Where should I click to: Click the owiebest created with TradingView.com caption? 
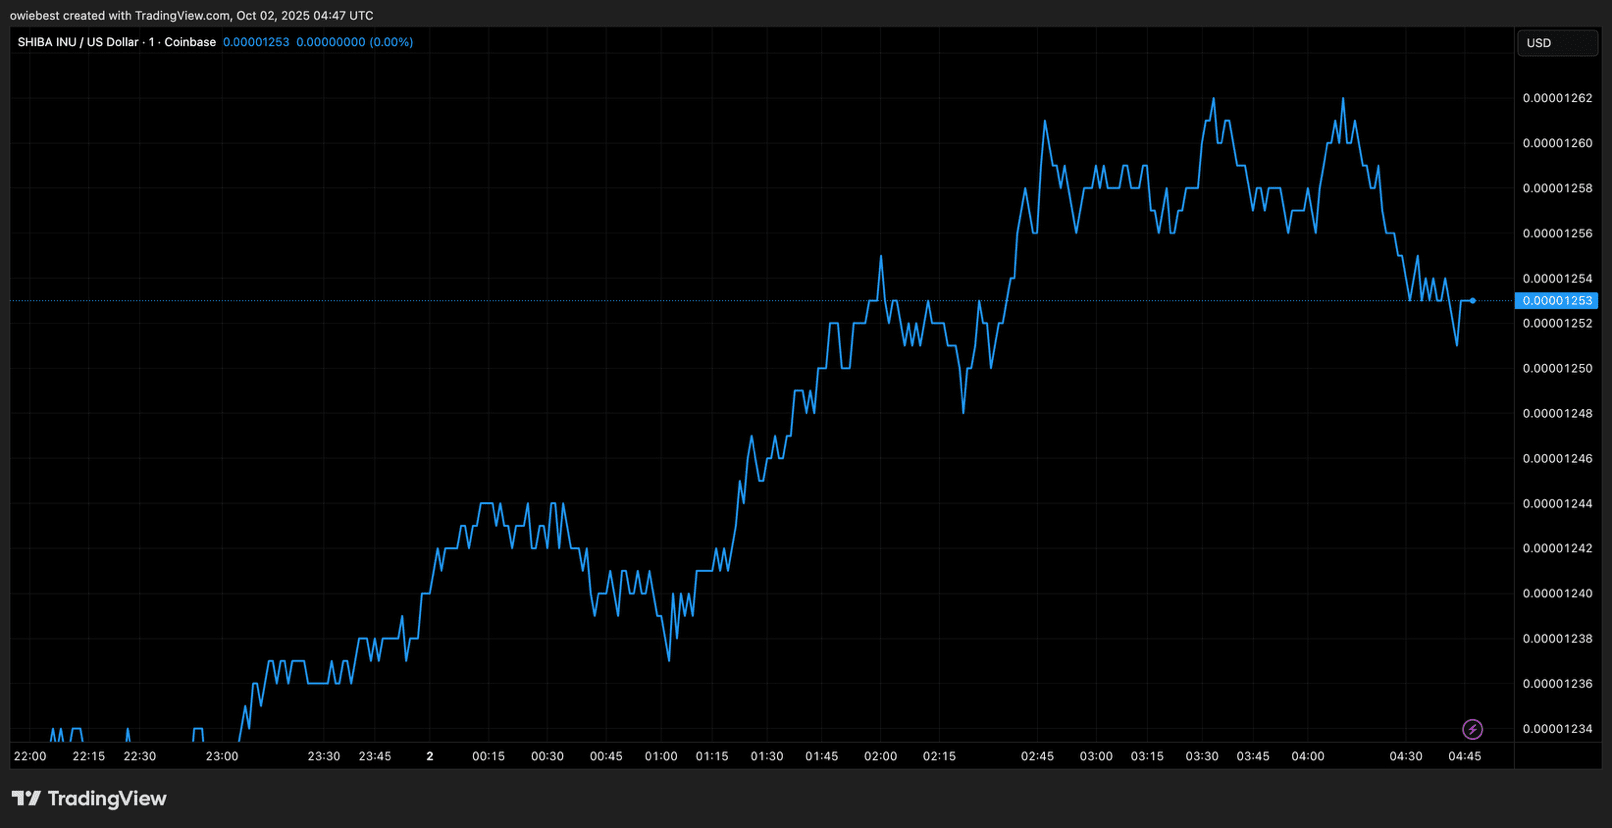coord(191,16)
